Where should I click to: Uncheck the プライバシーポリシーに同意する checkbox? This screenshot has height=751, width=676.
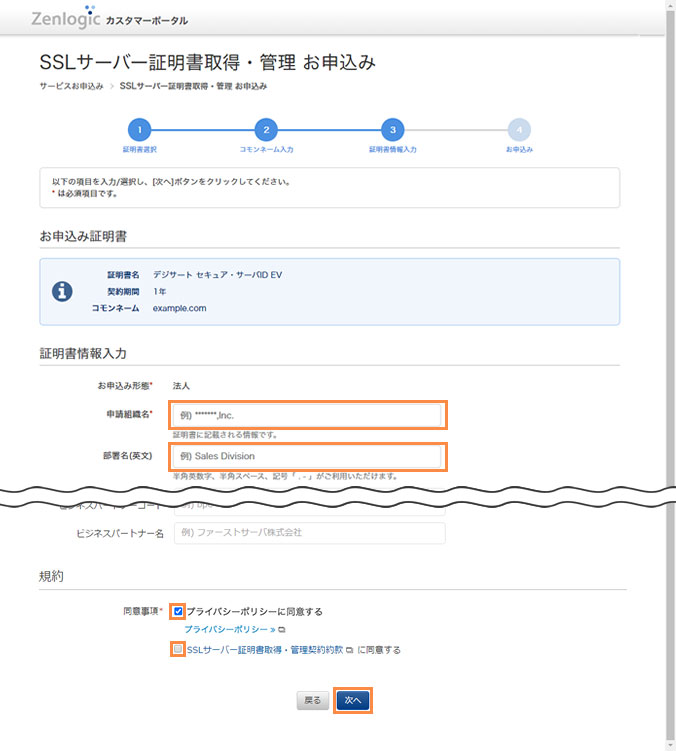[178, 611]
